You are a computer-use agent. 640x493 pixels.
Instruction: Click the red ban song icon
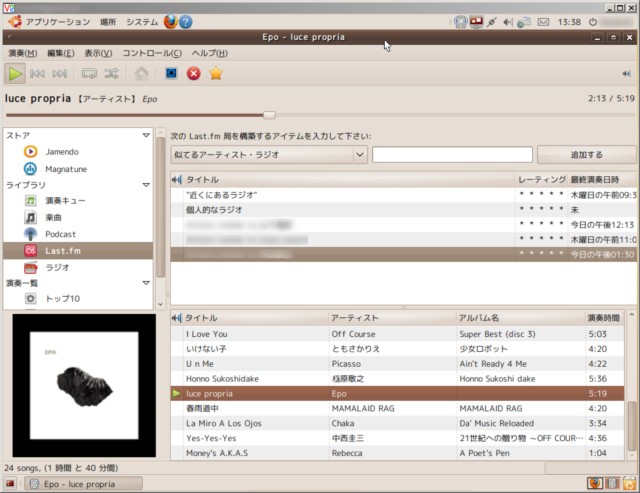pyautogui.click(x=193, y=73)
